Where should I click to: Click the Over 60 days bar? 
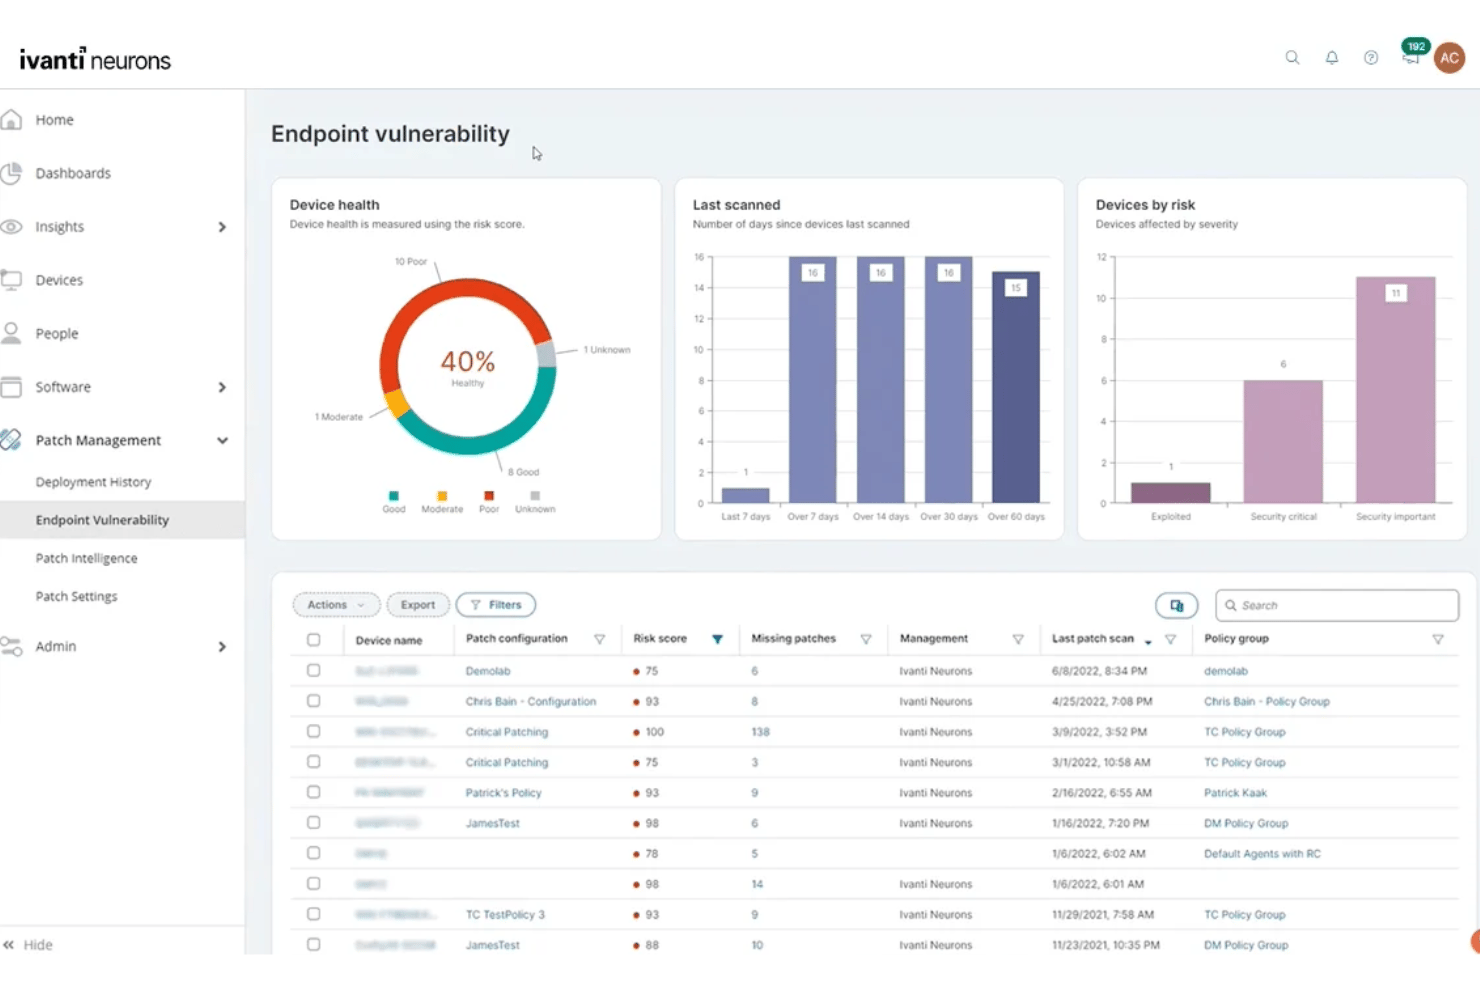pos(1016,387)
